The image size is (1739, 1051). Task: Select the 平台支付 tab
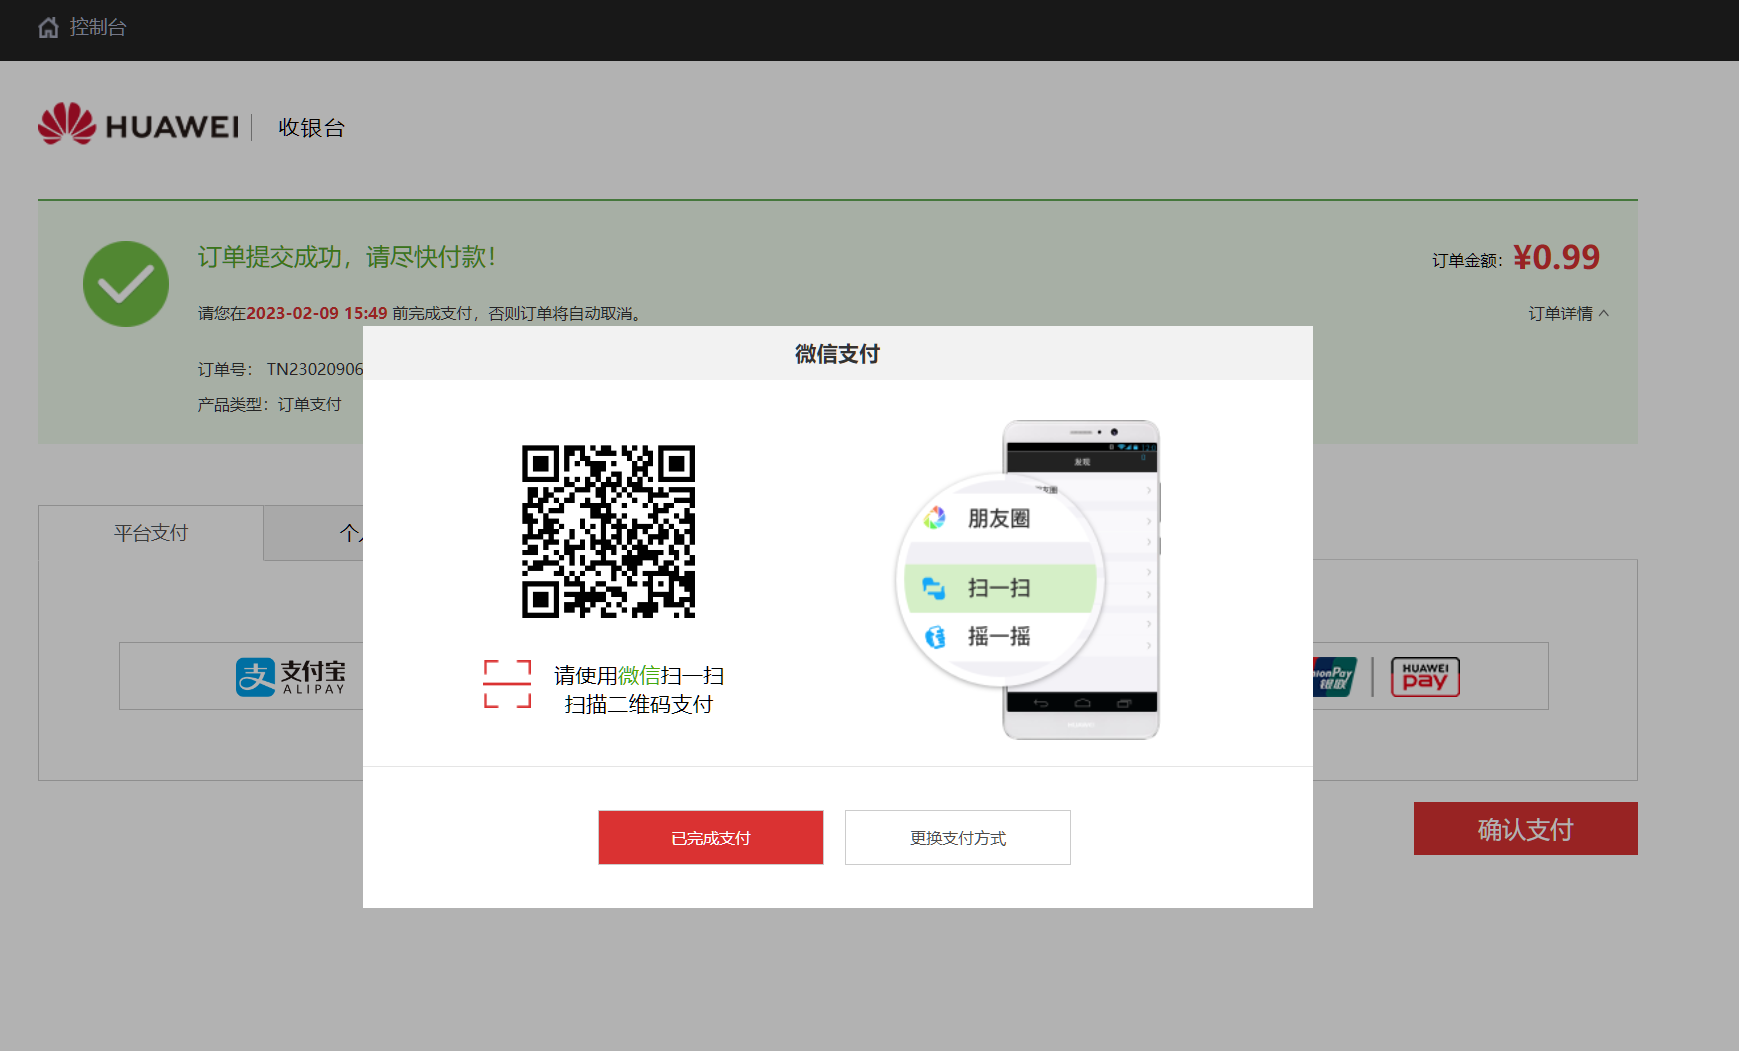(x=151, y=533)
